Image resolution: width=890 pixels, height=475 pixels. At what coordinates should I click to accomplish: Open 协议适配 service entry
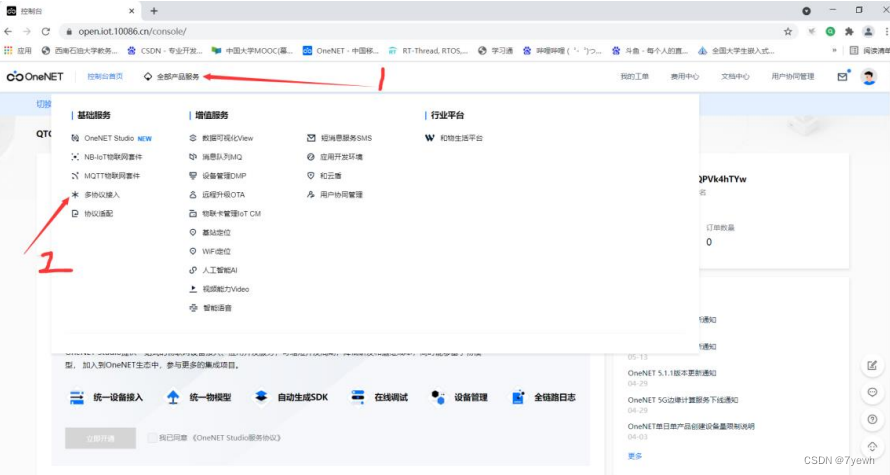pyautogui.click(x=93, y=213)
